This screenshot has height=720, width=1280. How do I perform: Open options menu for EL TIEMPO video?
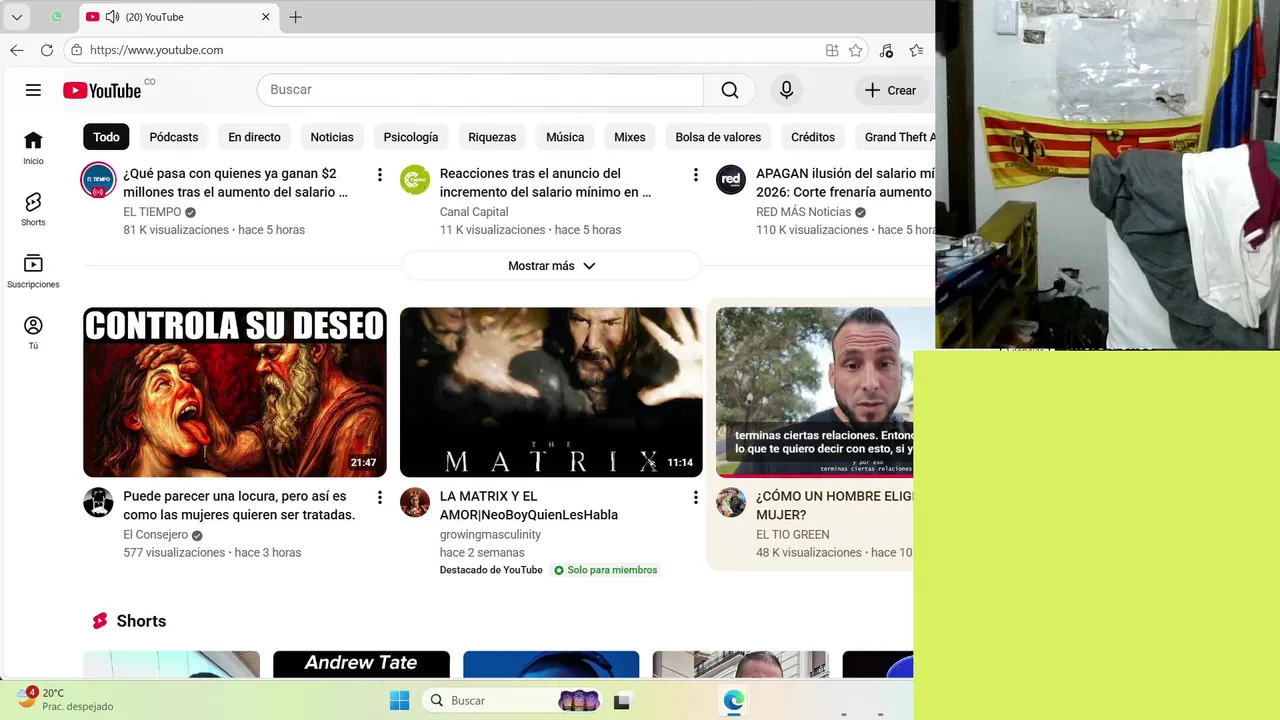tap(379, 175)
